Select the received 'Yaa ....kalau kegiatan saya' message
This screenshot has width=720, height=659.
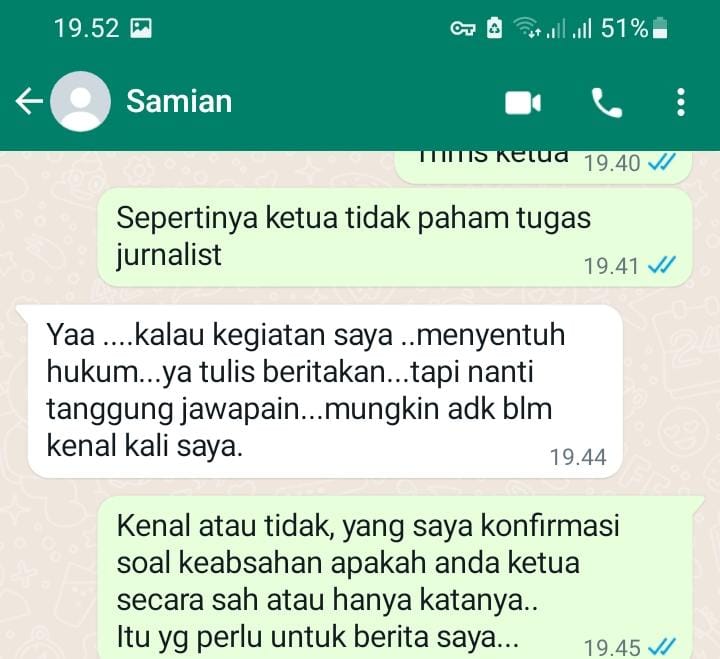coord(325,391)
